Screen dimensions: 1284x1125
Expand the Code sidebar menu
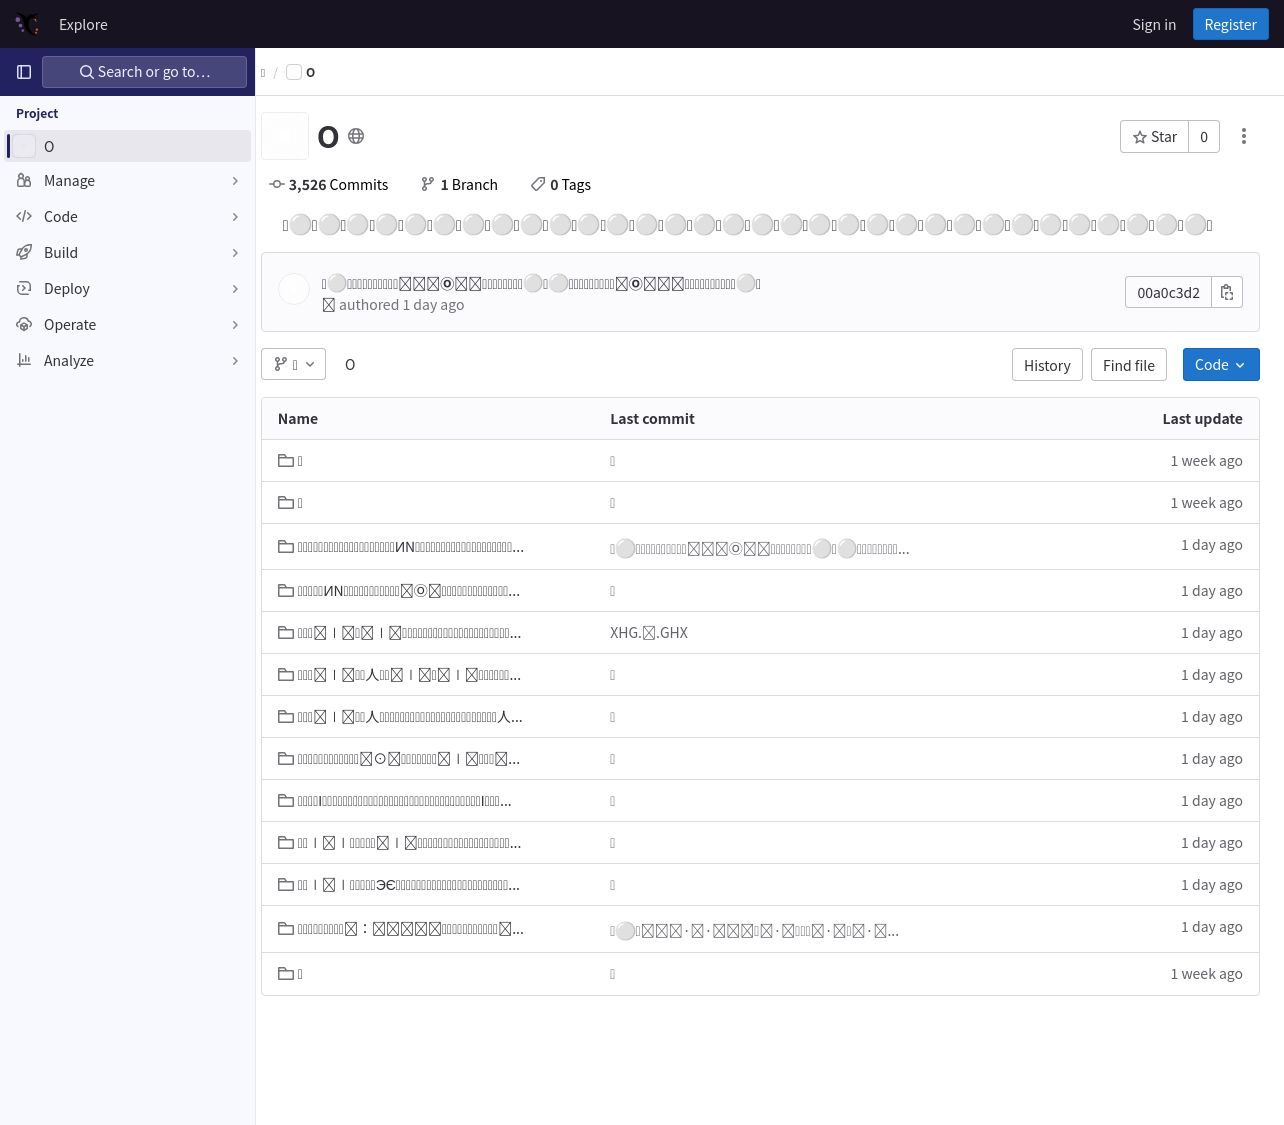(128, 217)
